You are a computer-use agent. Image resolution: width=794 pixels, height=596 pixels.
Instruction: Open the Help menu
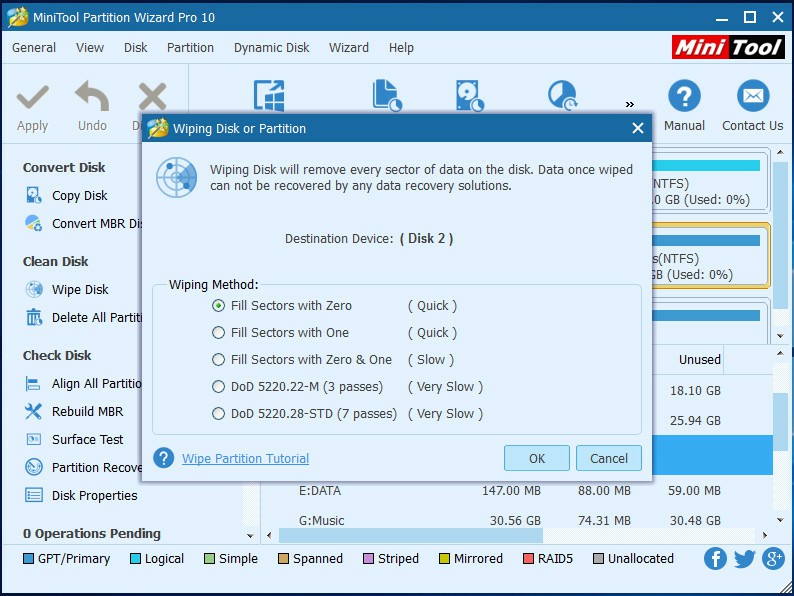pos(401,48)
